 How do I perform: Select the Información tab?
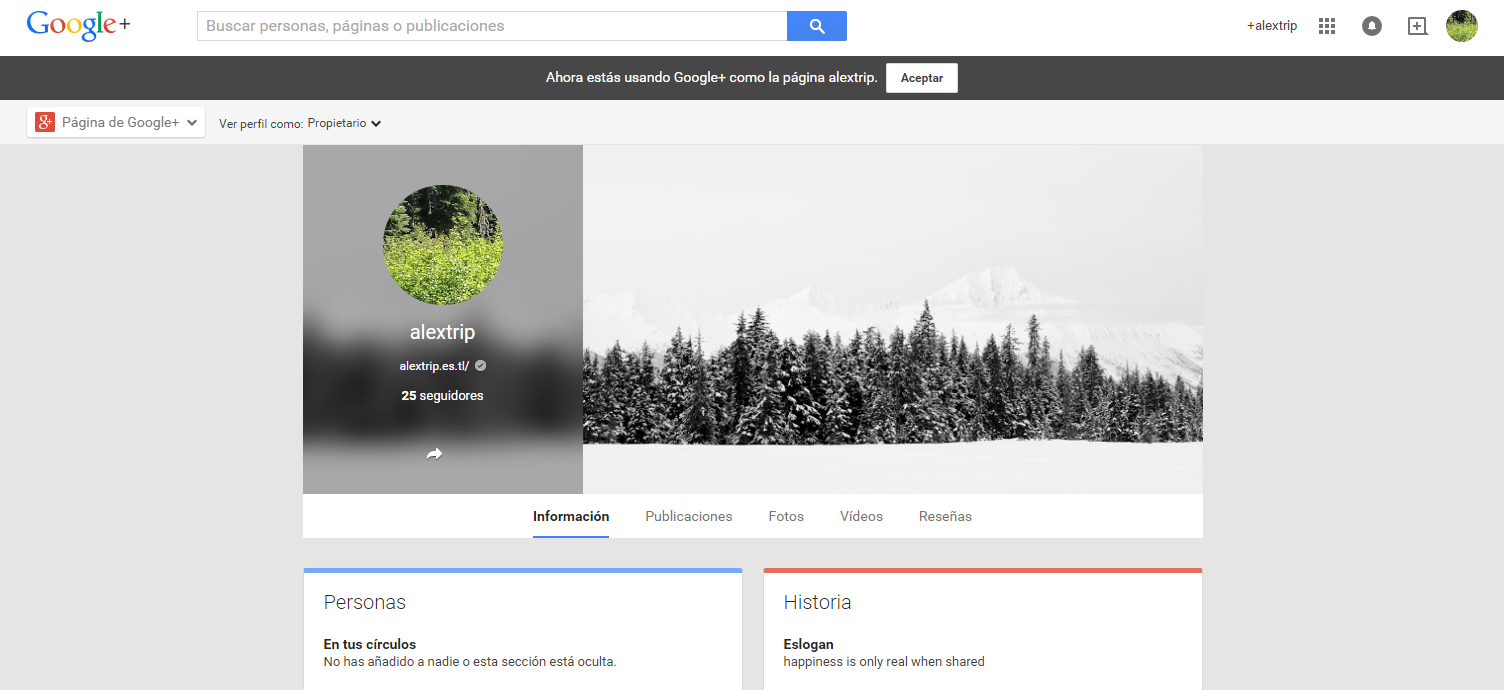(x=571, y=517)
